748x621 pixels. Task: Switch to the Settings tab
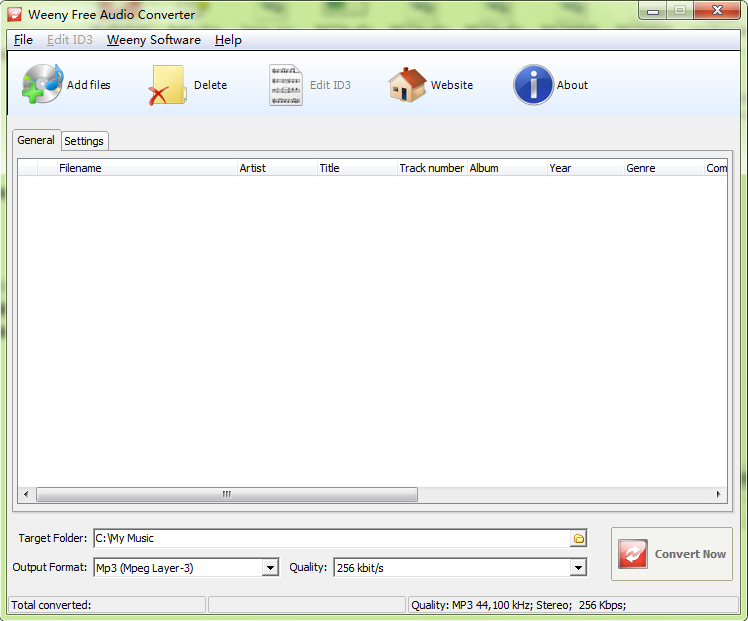(x=84, y=141)
